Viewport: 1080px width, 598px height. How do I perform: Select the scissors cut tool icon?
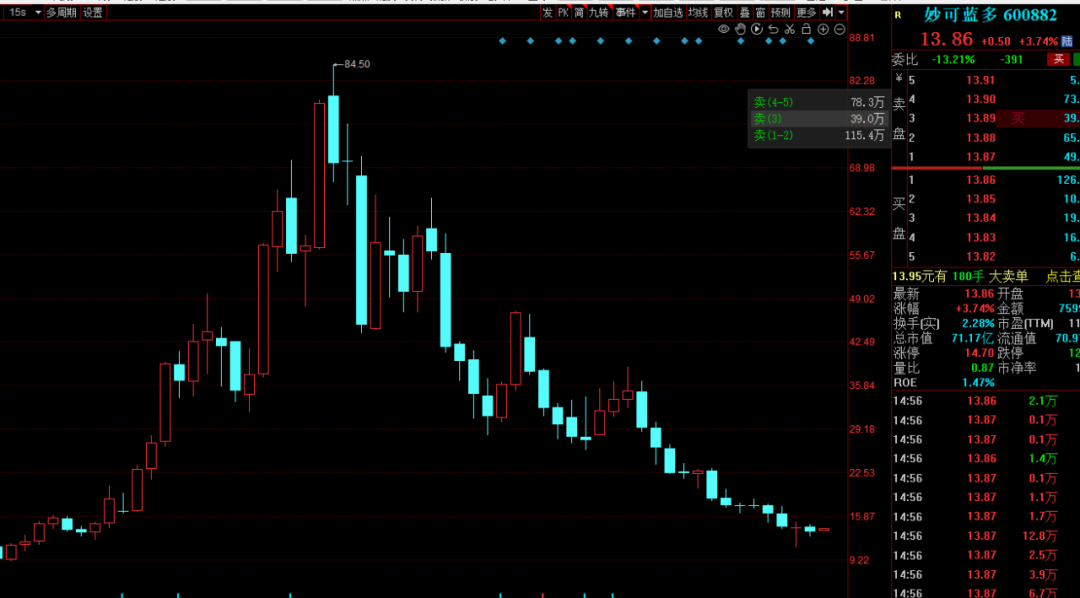click(x=790, y=30)
